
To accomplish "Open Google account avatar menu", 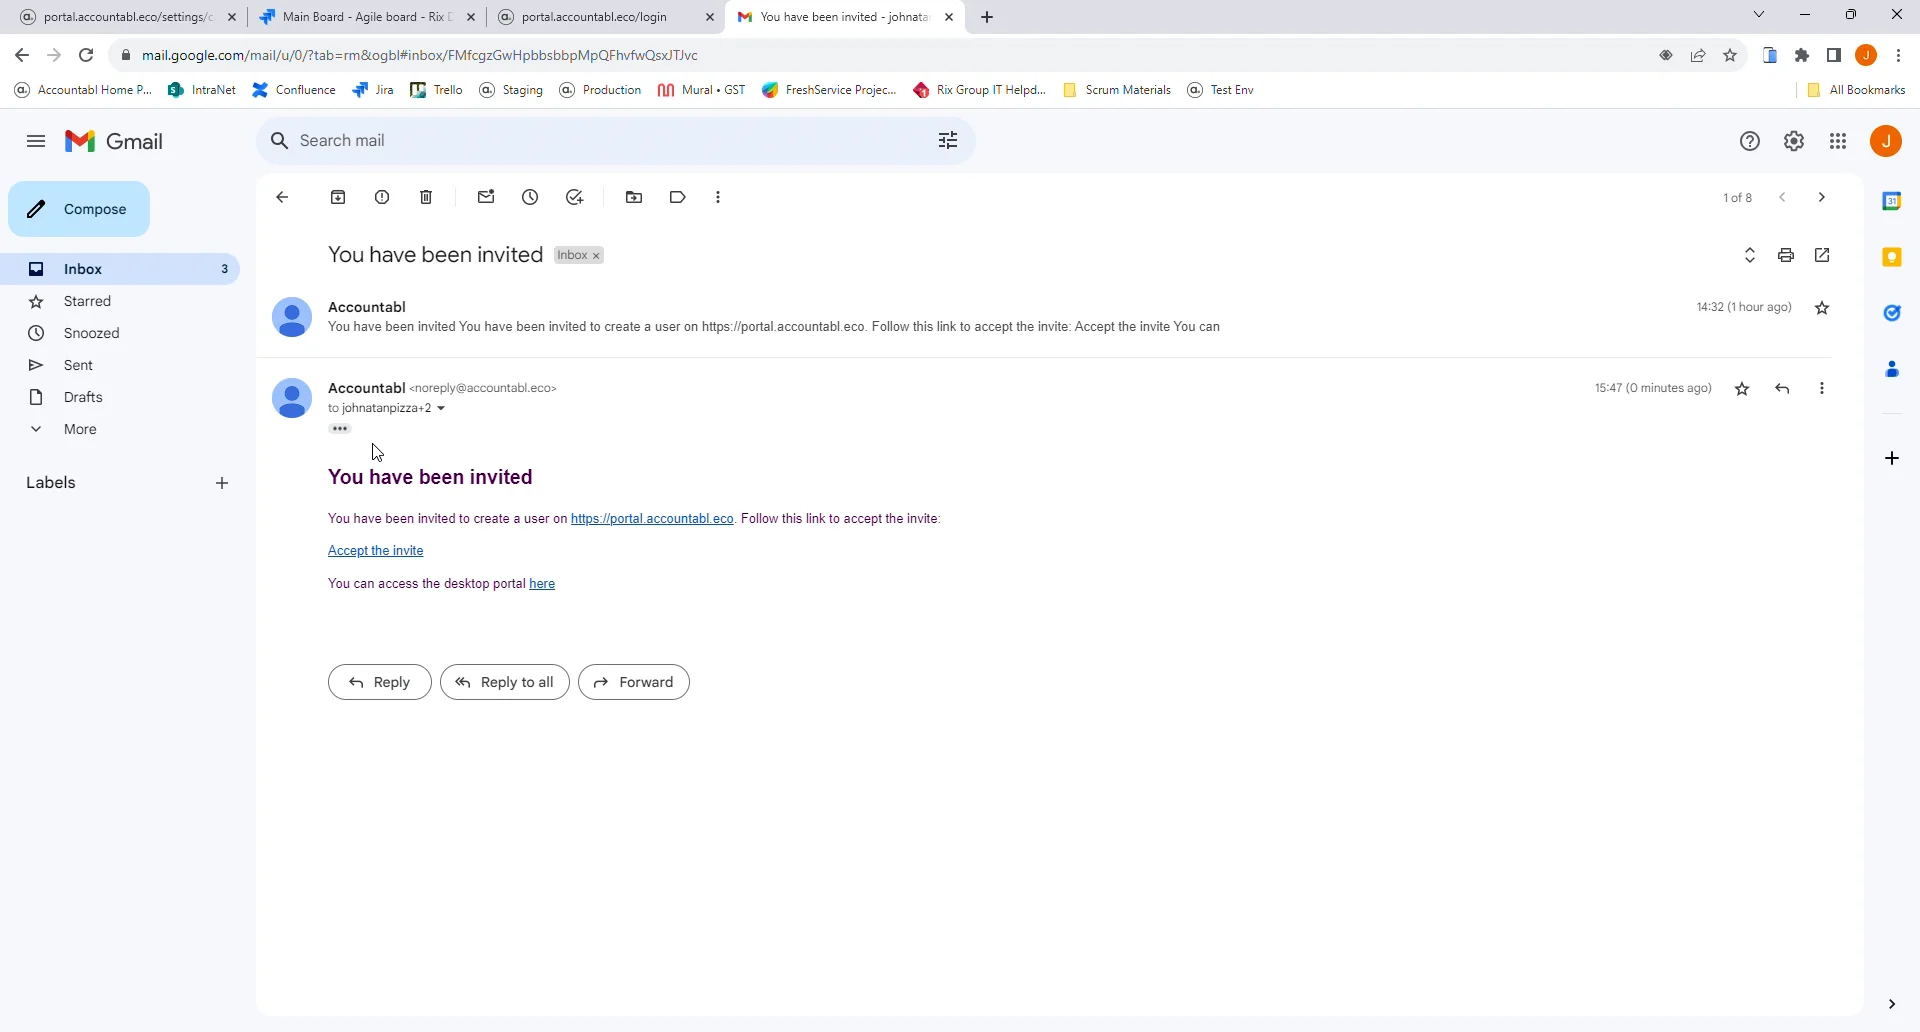I will click(x=1886, y=142).
